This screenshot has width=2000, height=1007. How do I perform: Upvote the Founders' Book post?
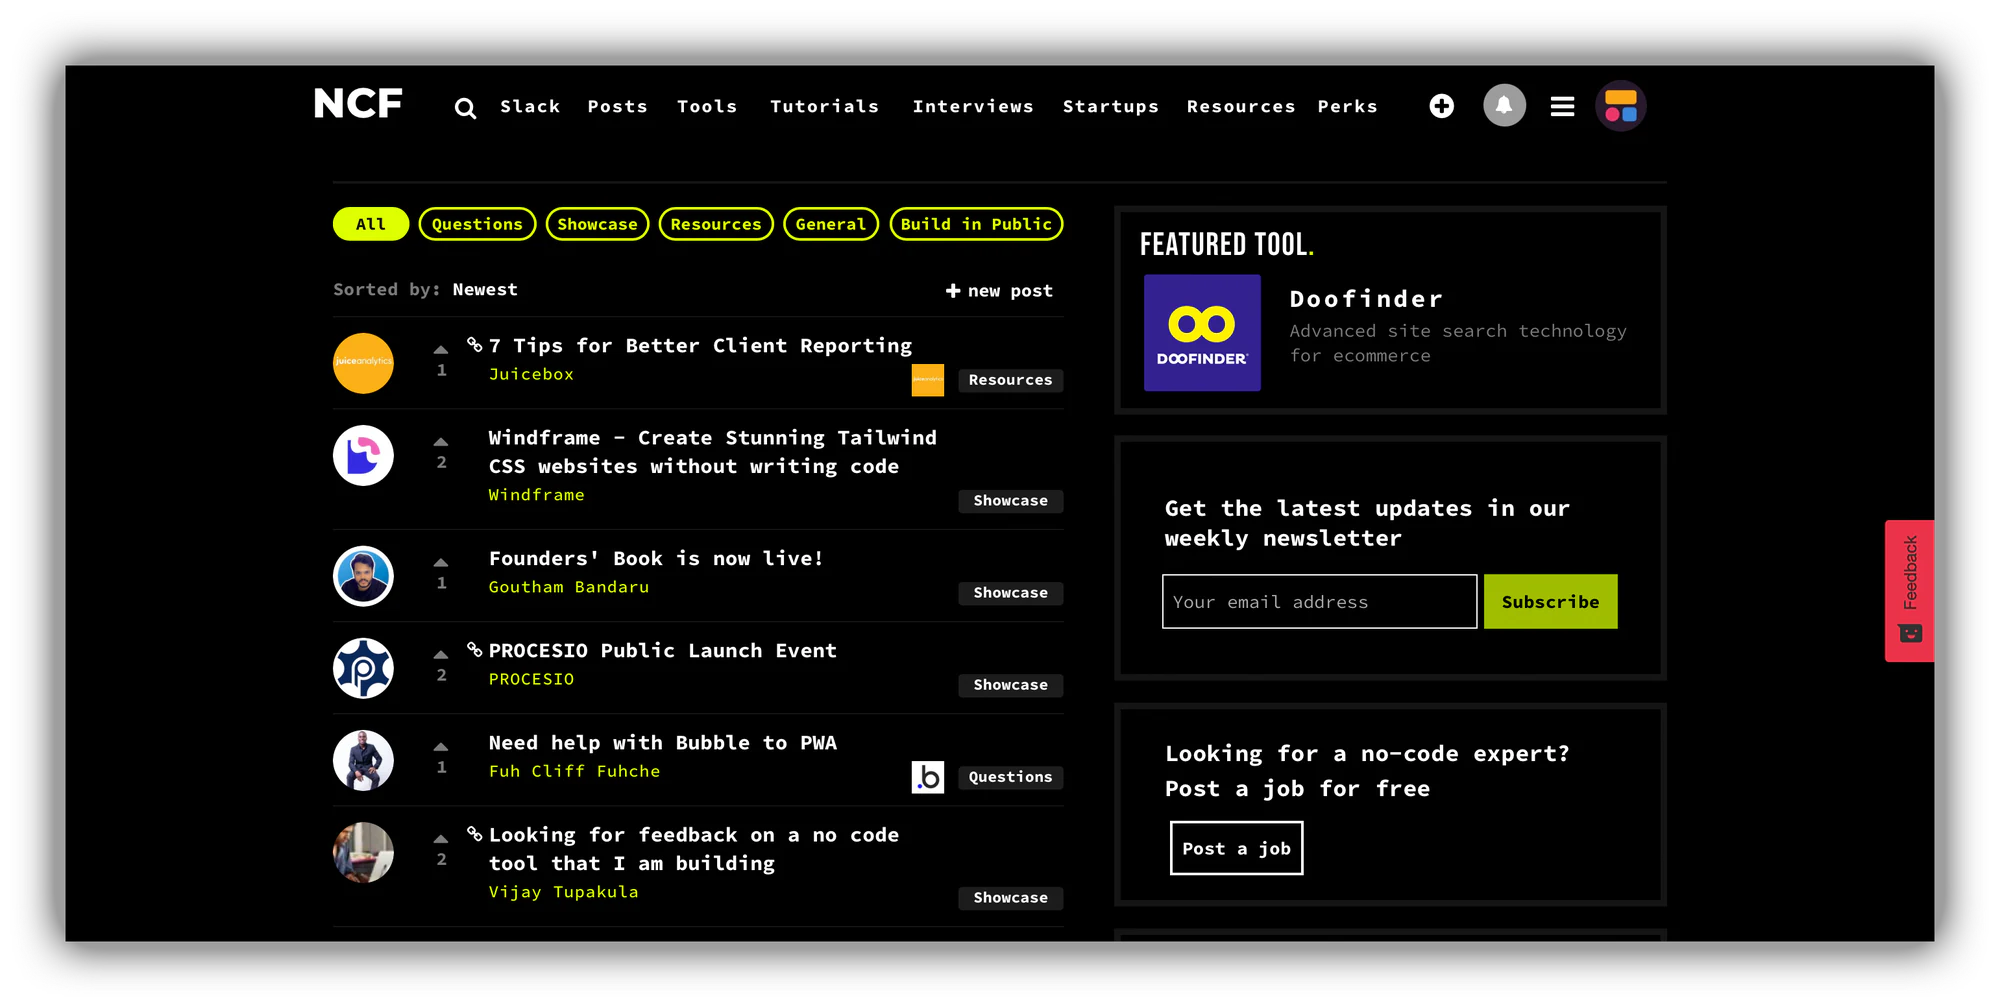coord(441,563)
